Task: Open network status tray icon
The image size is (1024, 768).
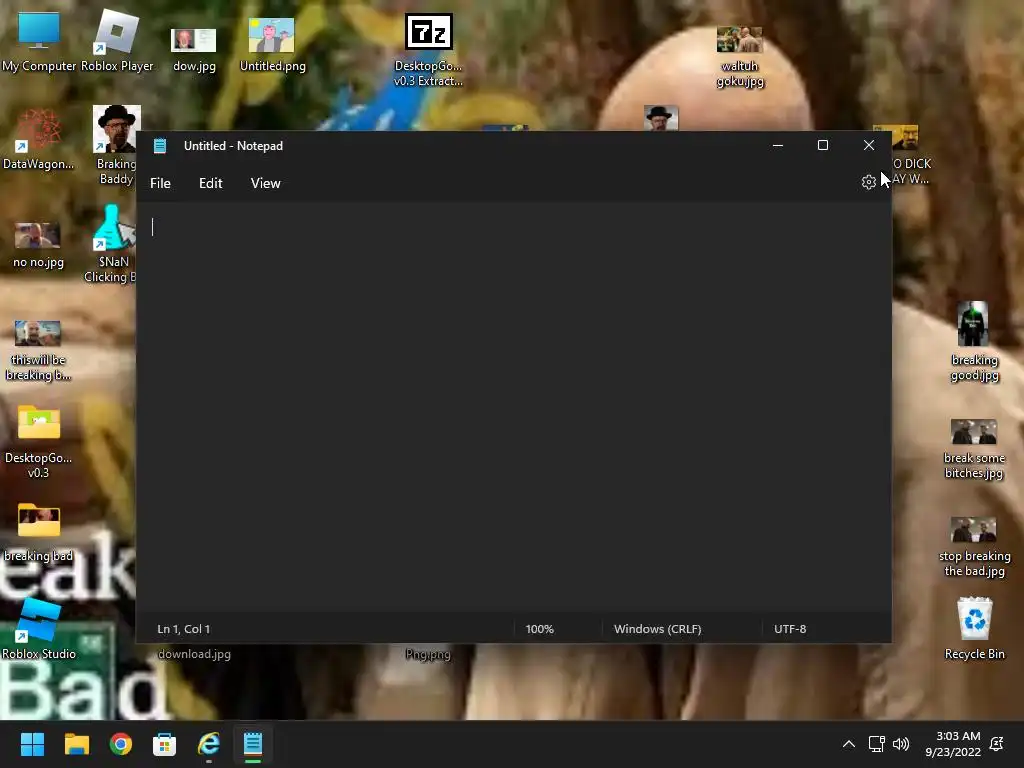Action: point(876,744)
